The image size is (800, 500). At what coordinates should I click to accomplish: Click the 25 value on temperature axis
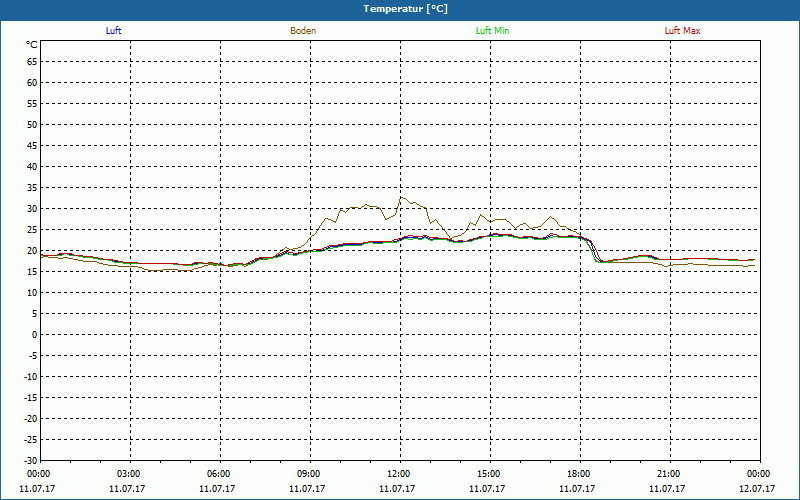pyautogui.click(x=32, y=230)
